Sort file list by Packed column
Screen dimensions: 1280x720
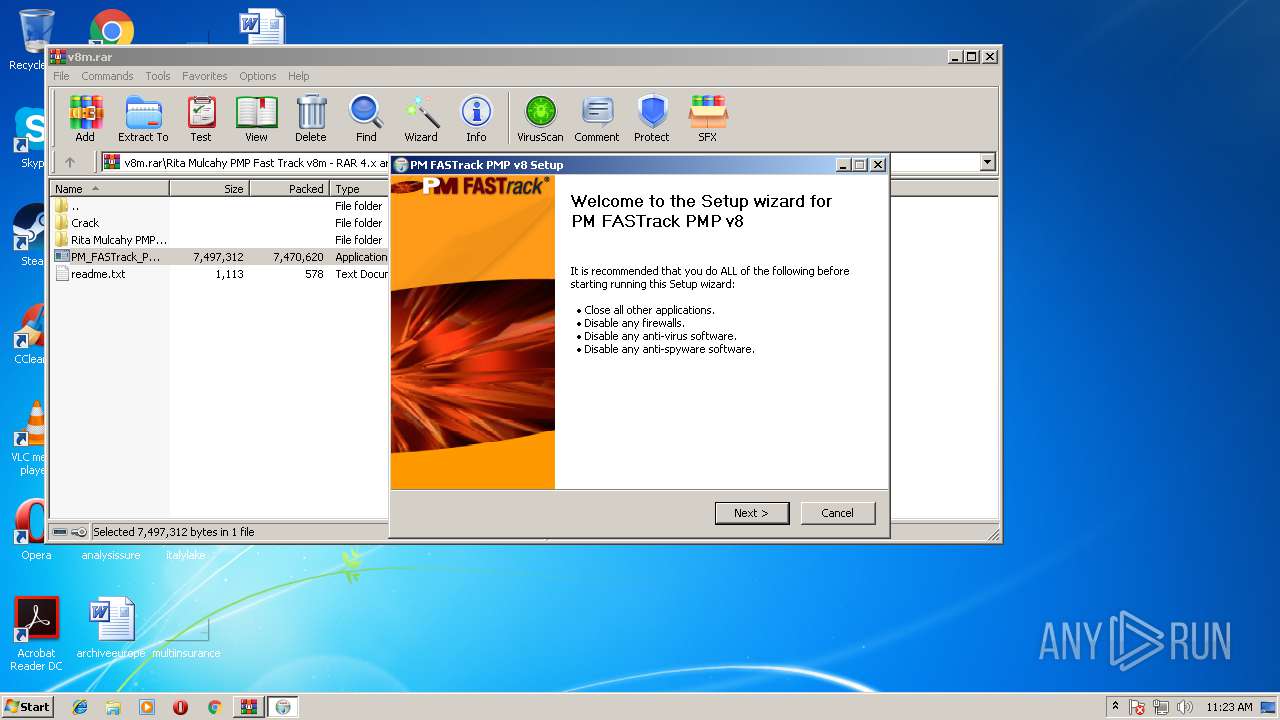coord(289,188)
